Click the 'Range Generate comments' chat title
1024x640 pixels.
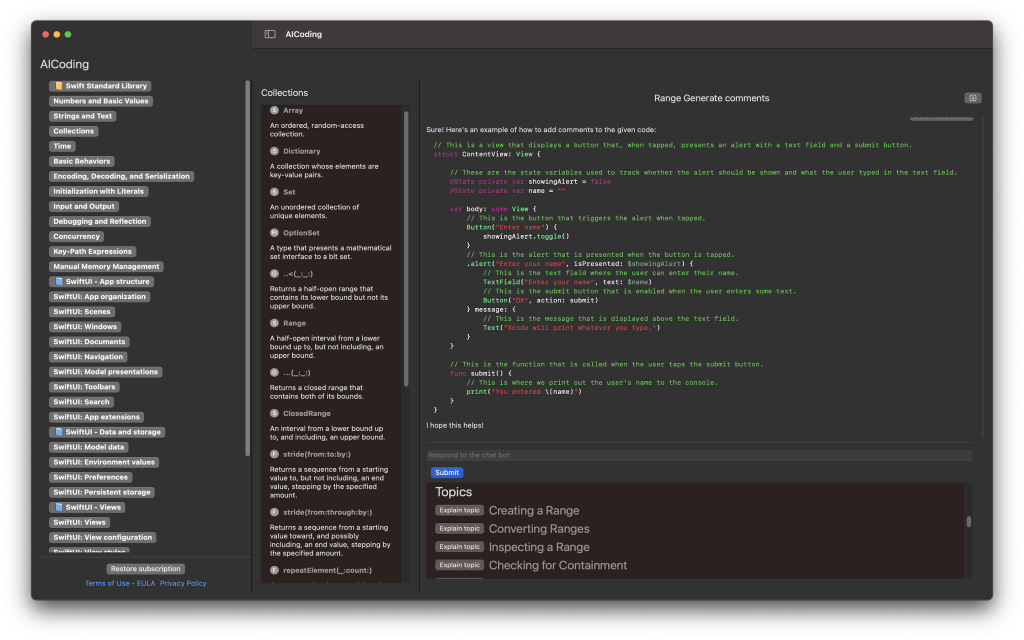click(x=711, y=98)
